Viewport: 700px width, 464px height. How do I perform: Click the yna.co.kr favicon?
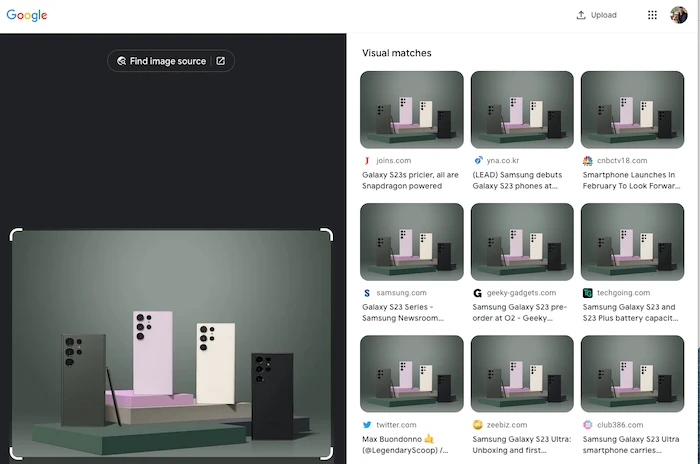(x=478, y=160)
